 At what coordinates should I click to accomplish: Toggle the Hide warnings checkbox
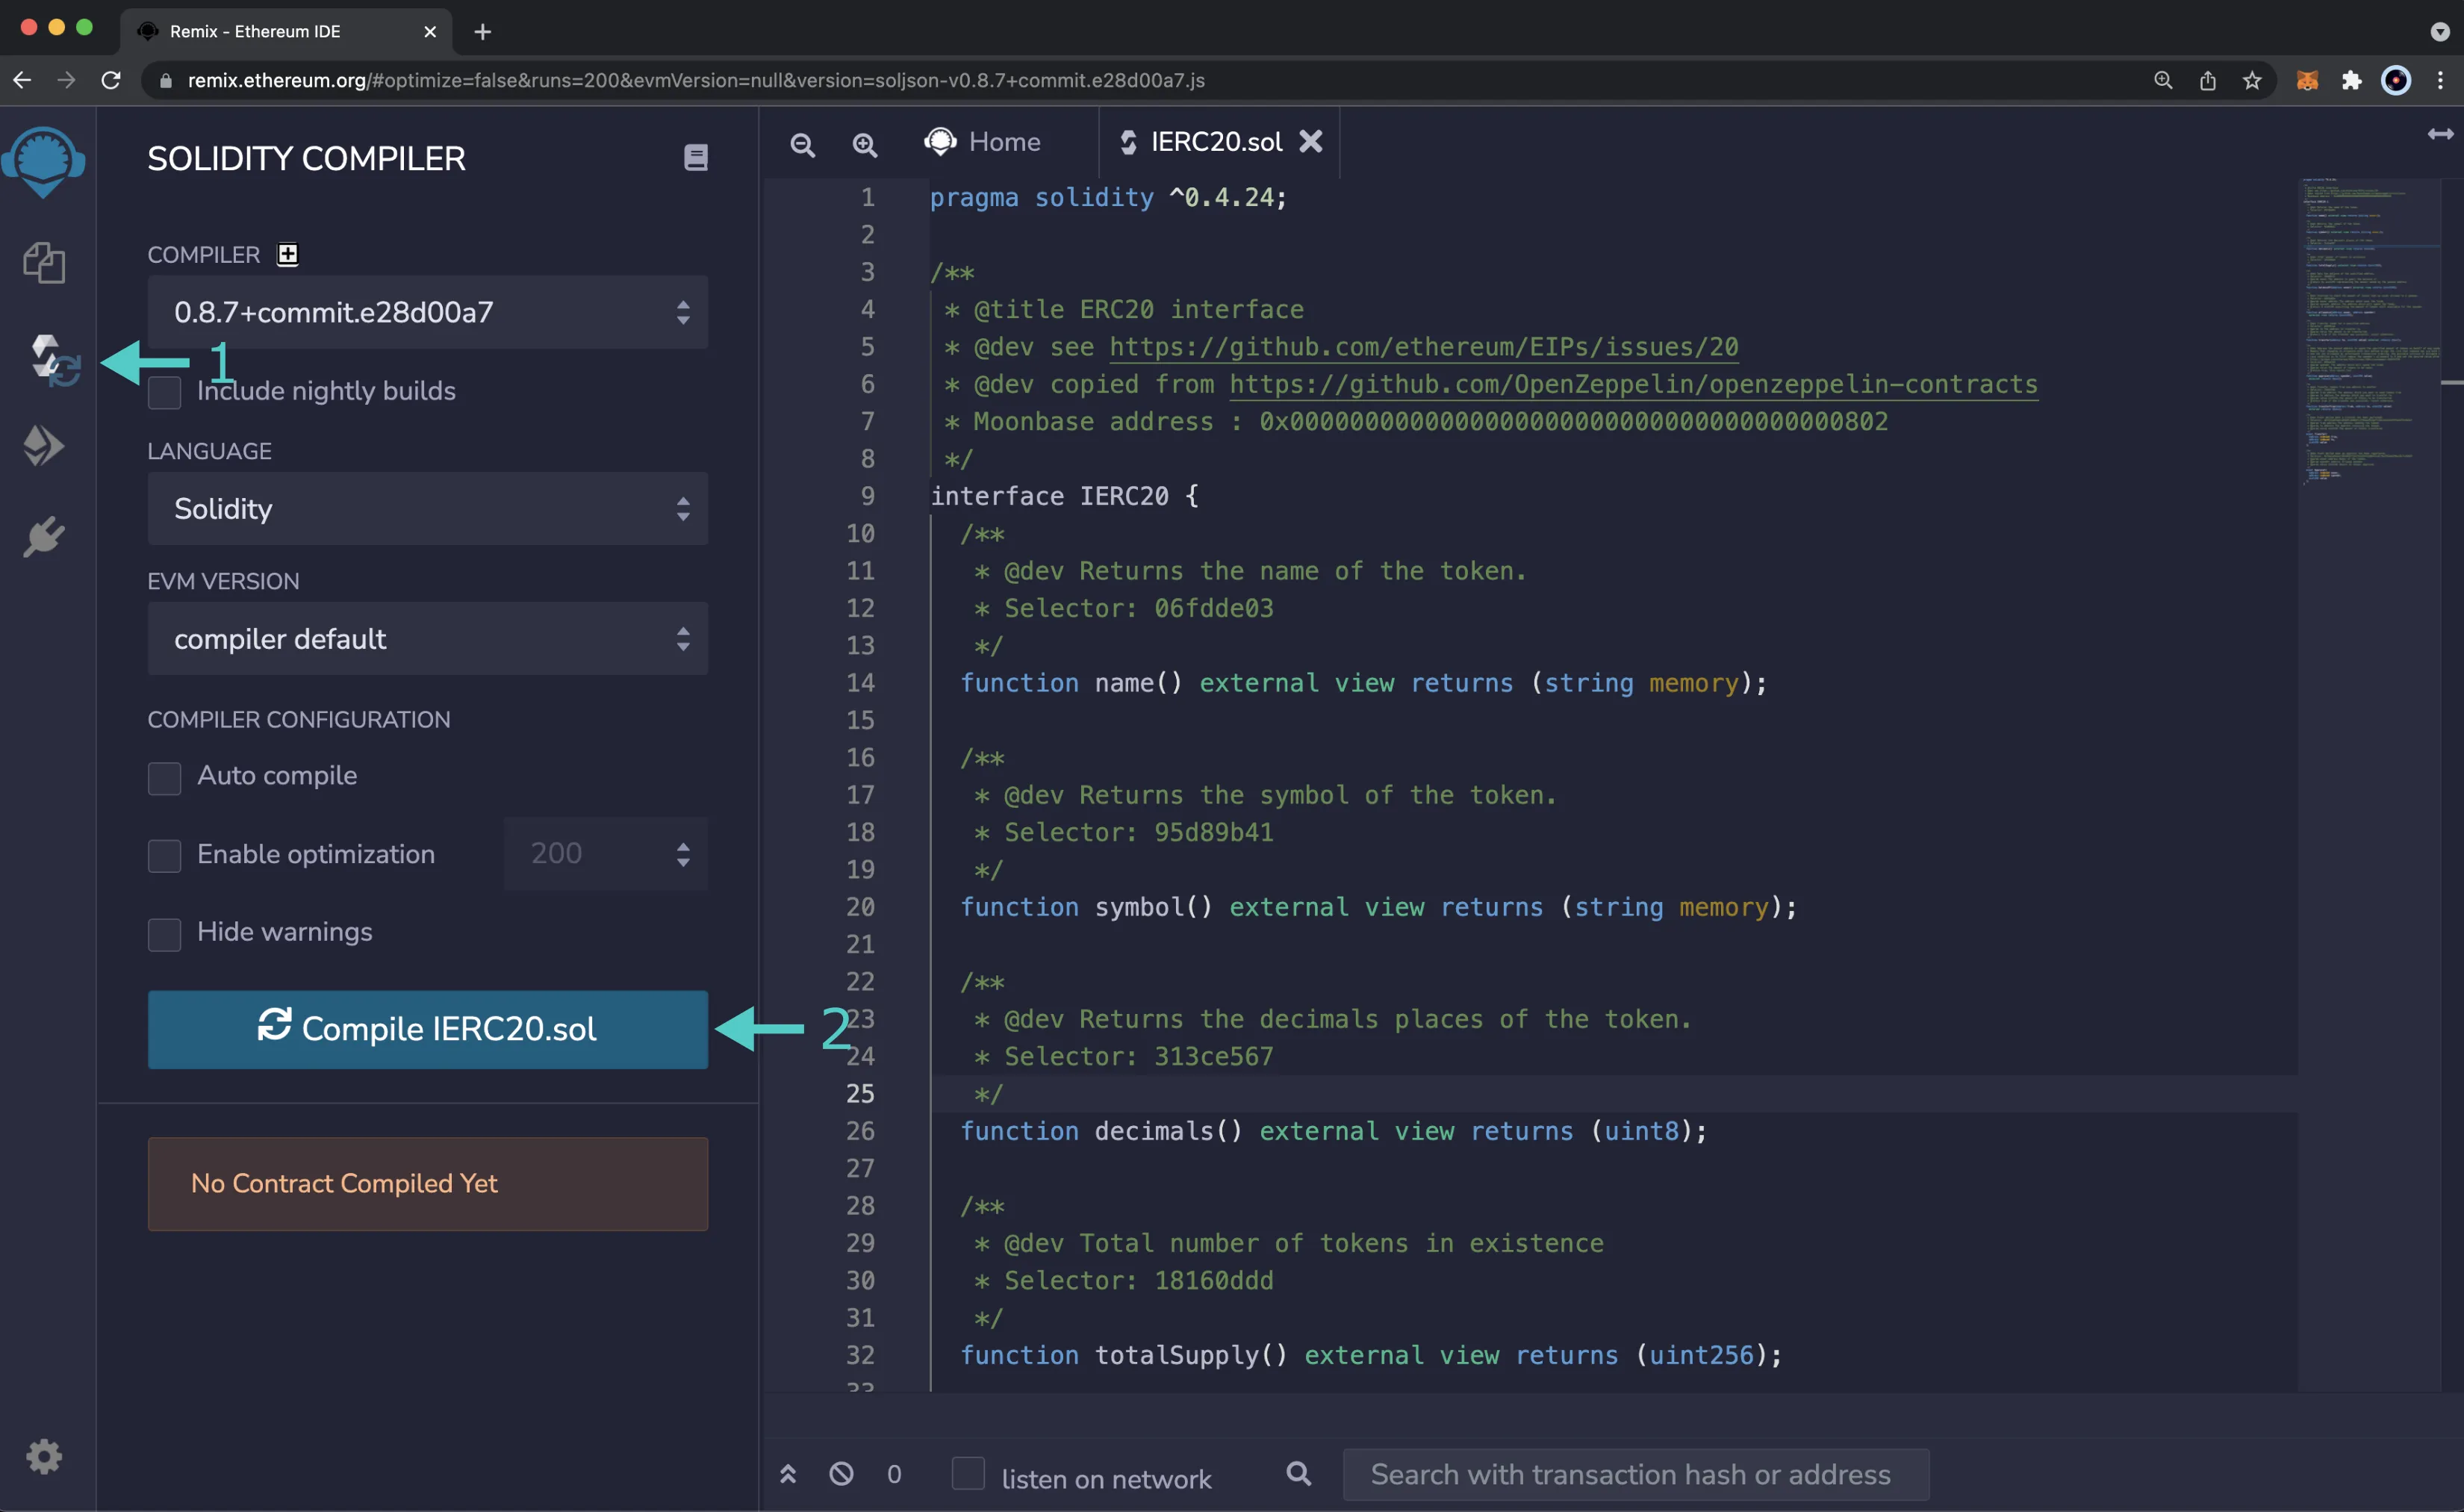(x=165, y=934)
